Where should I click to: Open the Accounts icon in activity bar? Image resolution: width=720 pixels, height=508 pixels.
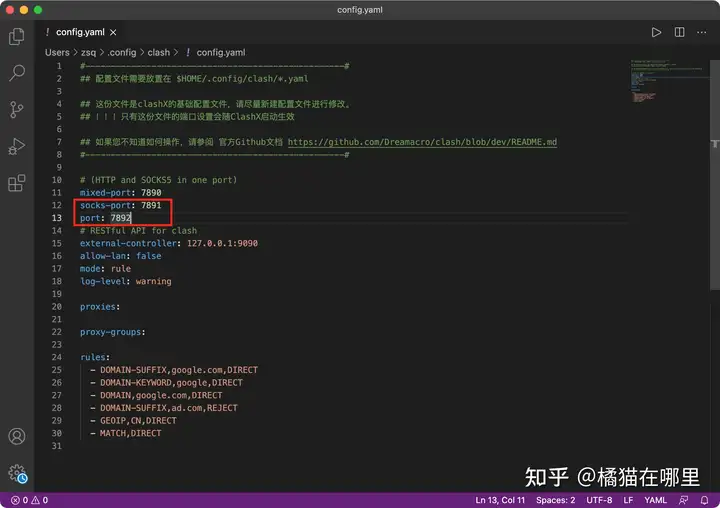(x=17, y=436)
